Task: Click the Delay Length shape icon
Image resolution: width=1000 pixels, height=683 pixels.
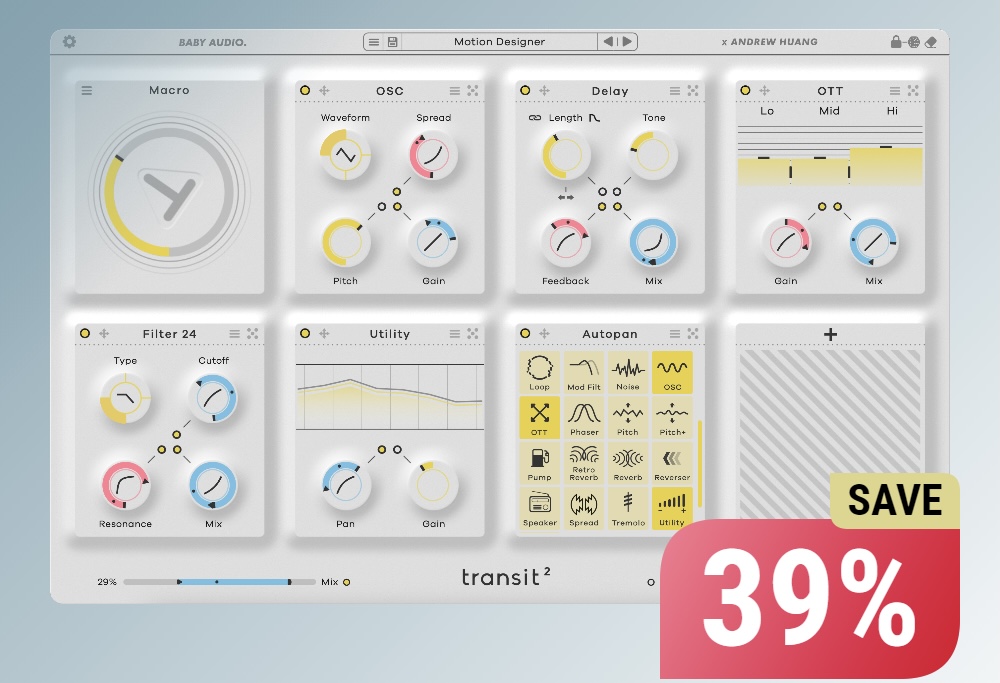Action: 594,118
